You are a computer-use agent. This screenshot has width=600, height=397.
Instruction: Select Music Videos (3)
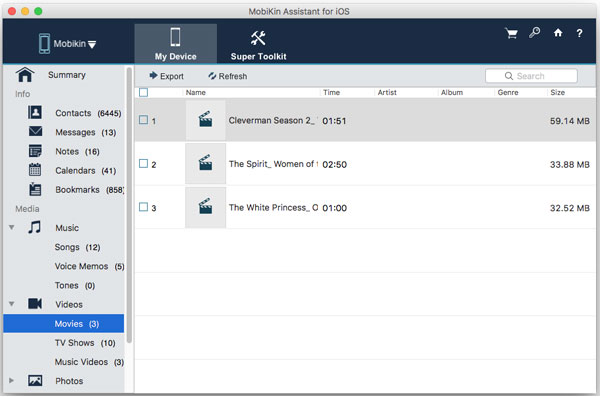(89, 362)
